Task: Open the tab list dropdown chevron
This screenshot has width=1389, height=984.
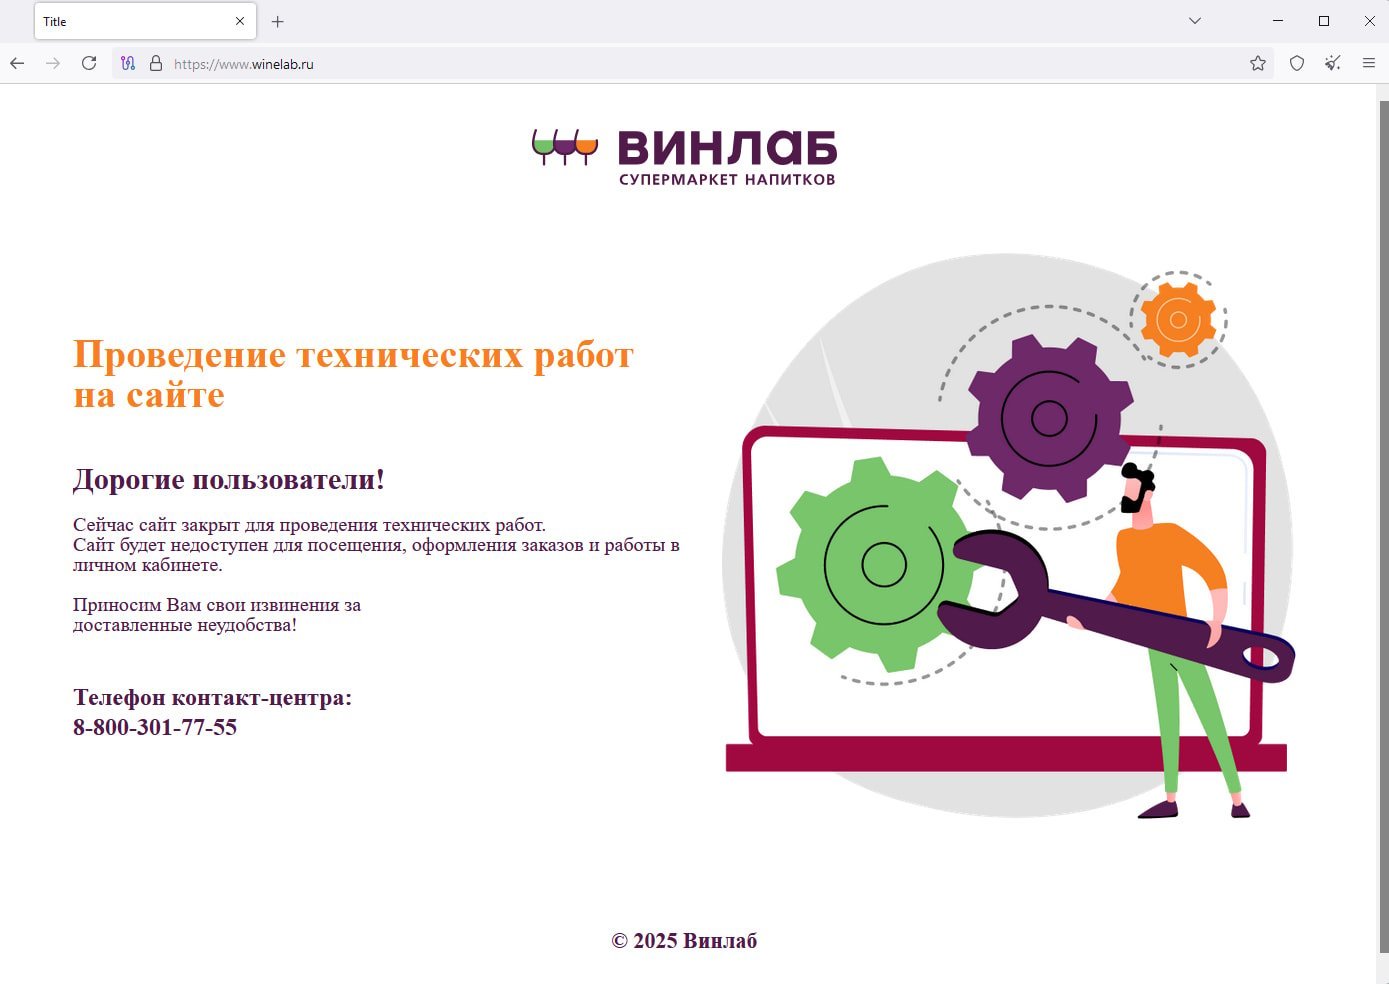Action: (1193, 20)
